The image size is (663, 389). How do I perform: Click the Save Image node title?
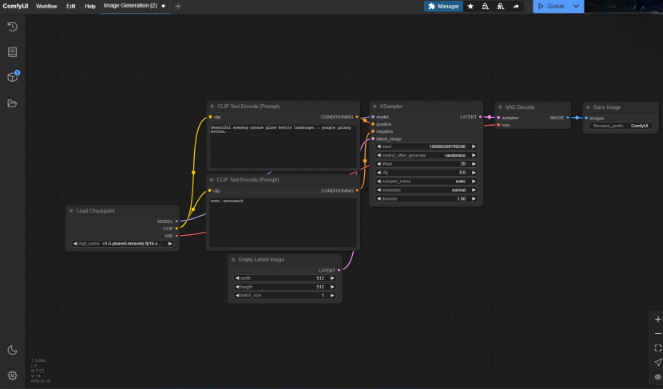pos(607,107)
